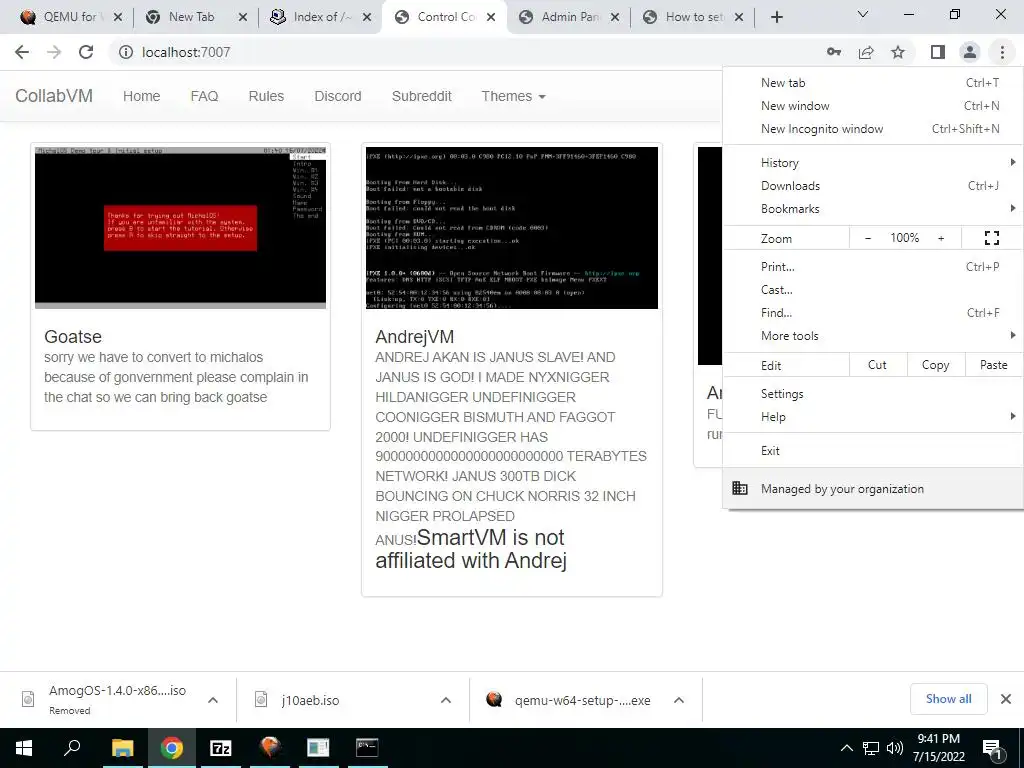Select New tab from Chrome menu
1024x768 pixels.
(x=873, y=83)
